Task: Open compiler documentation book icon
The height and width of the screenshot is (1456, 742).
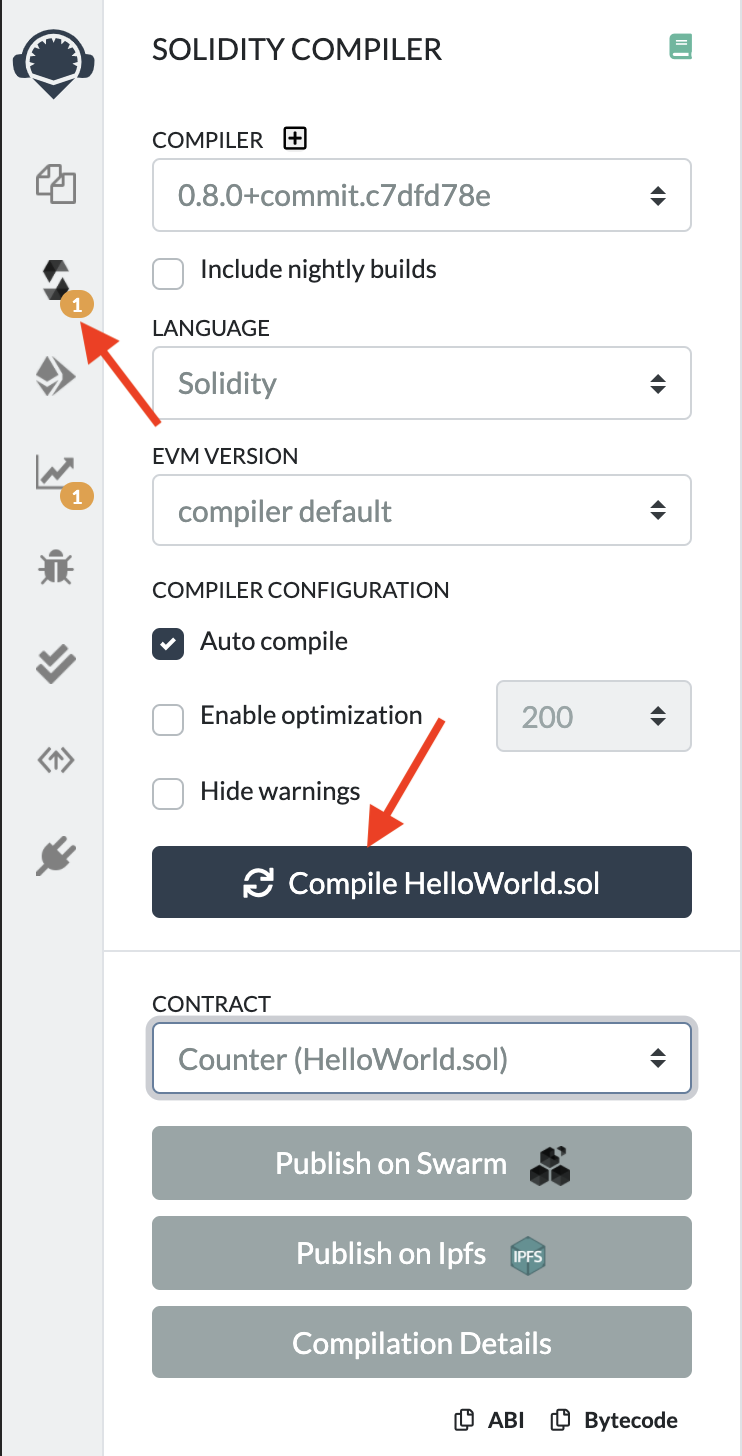Action: (680, 46)
